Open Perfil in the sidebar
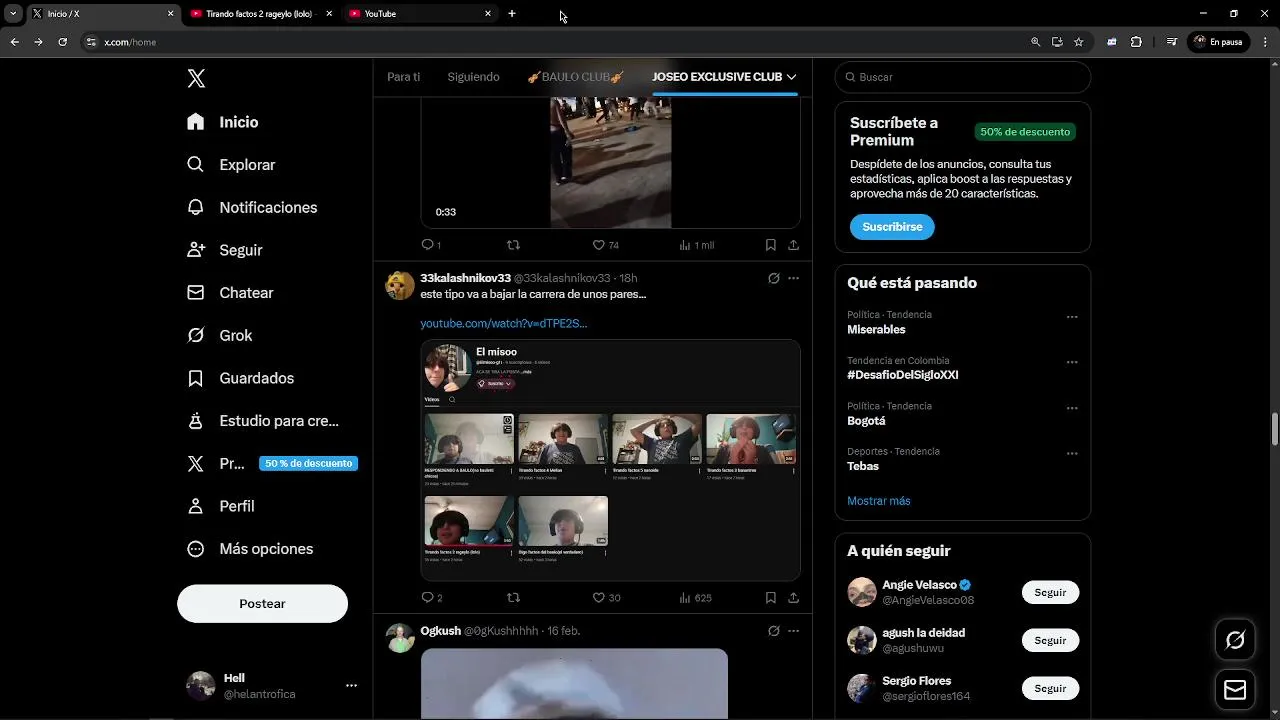 pyautogui.click(x=221, y=506)
